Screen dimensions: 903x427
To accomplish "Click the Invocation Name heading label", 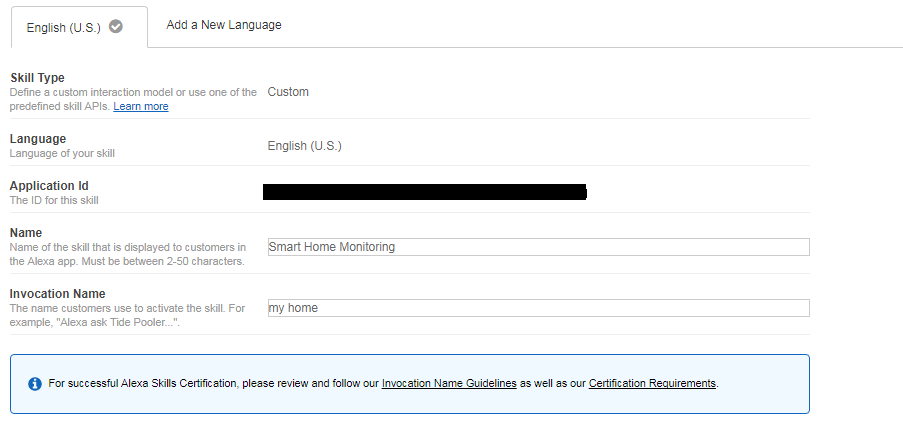I will [x=59, y=294].
